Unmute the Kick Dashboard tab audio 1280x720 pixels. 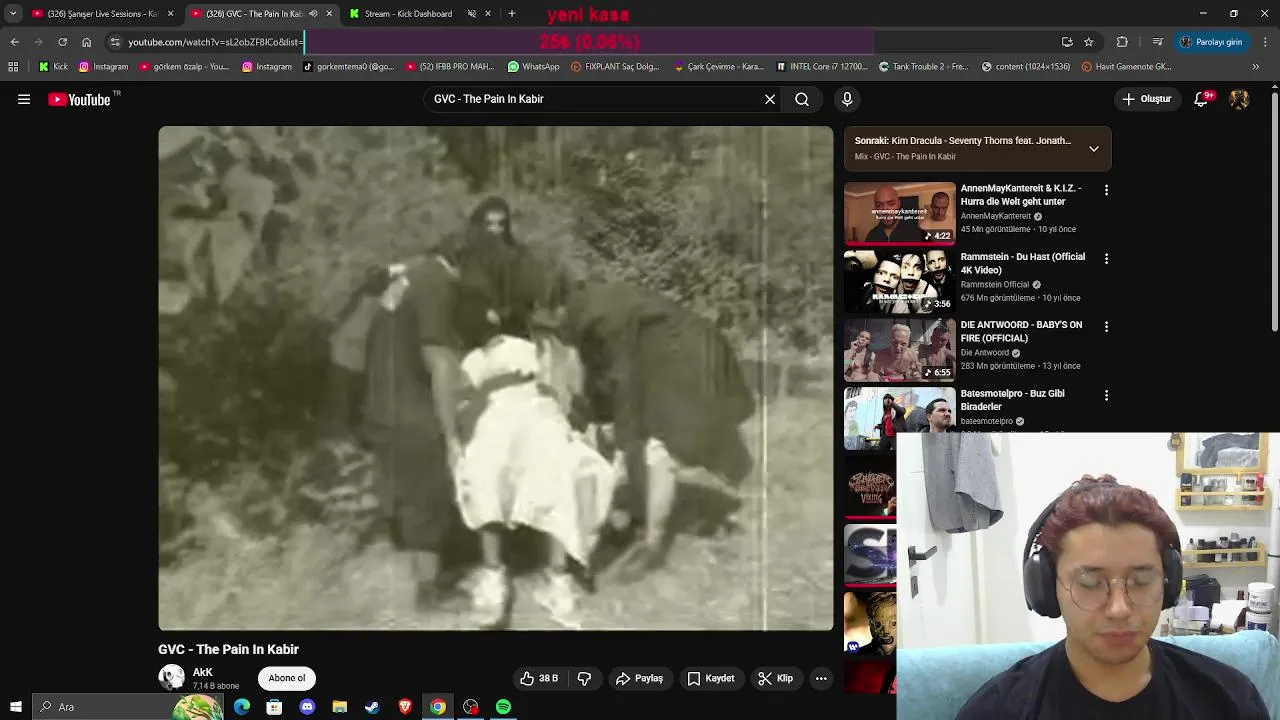[x=472, y=14]
